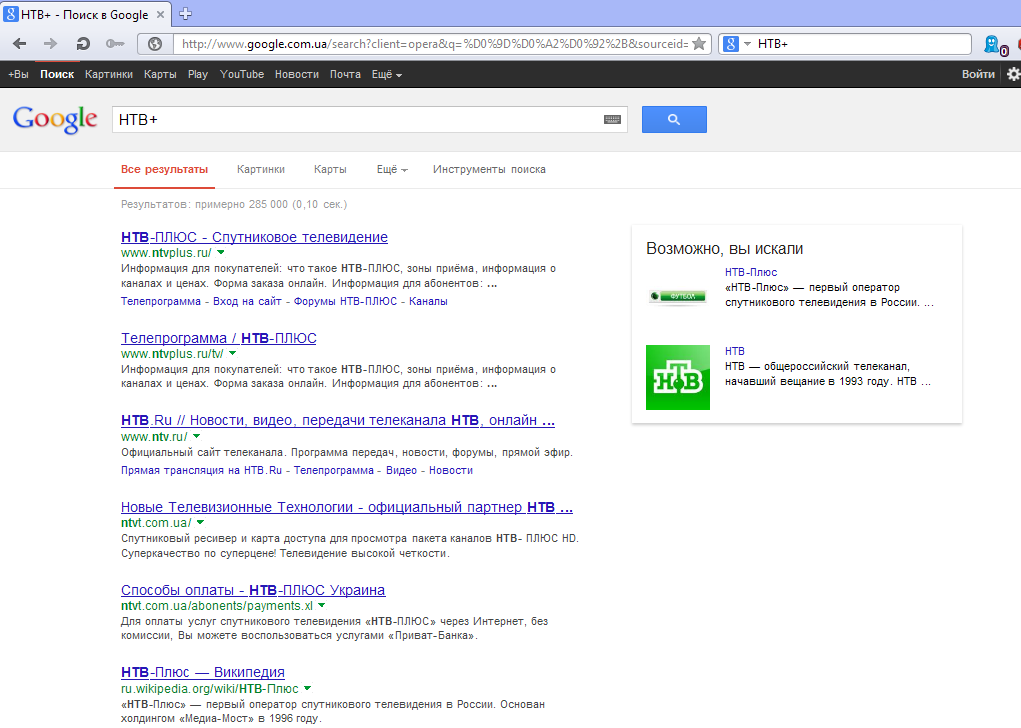Click the green НТВ logo thumbnail
The width and height of the screenshot is (1021, 728).
click(677, 377)
